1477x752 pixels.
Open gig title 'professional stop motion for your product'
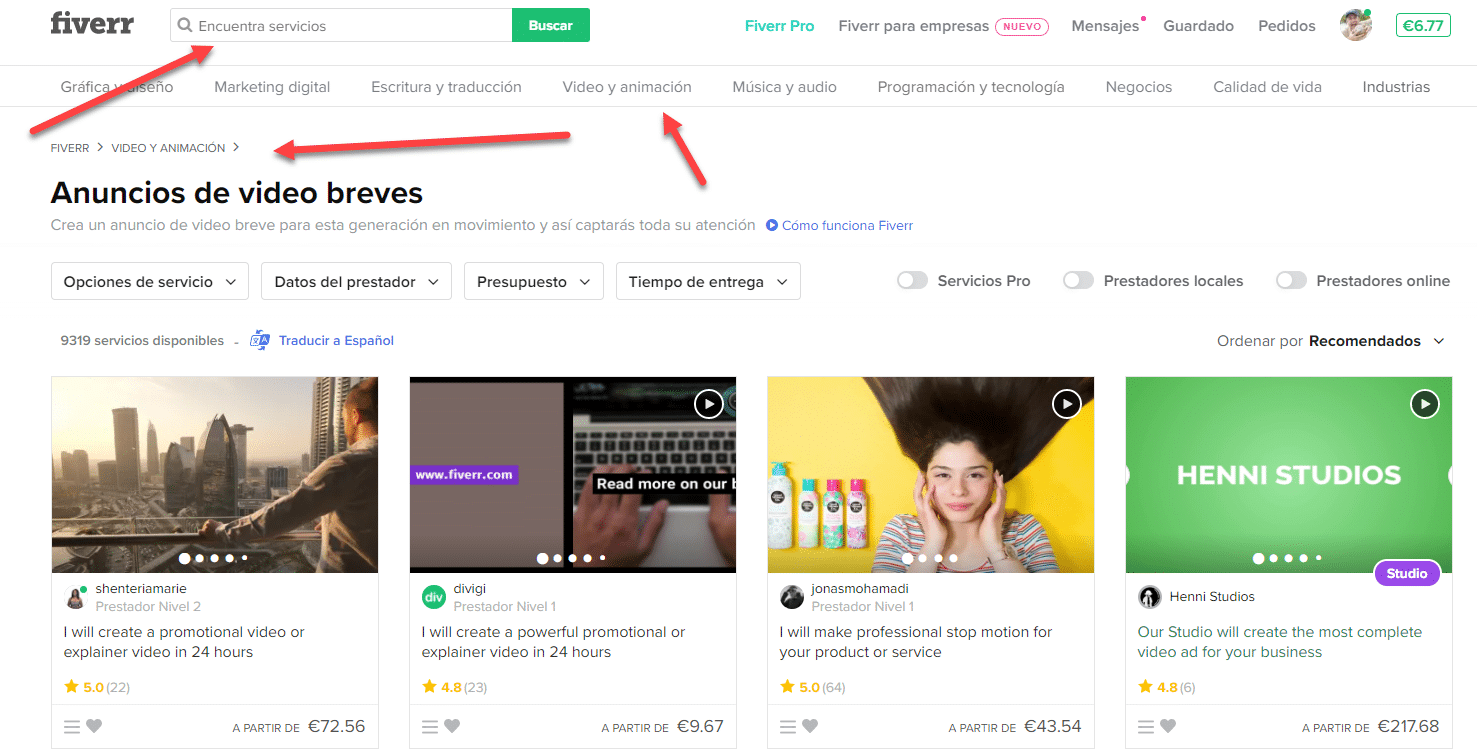[916, 642]
